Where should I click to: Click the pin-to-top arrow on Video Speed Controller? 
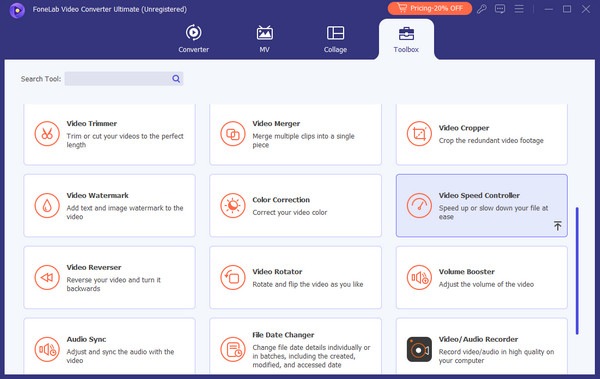coord(558,225)
